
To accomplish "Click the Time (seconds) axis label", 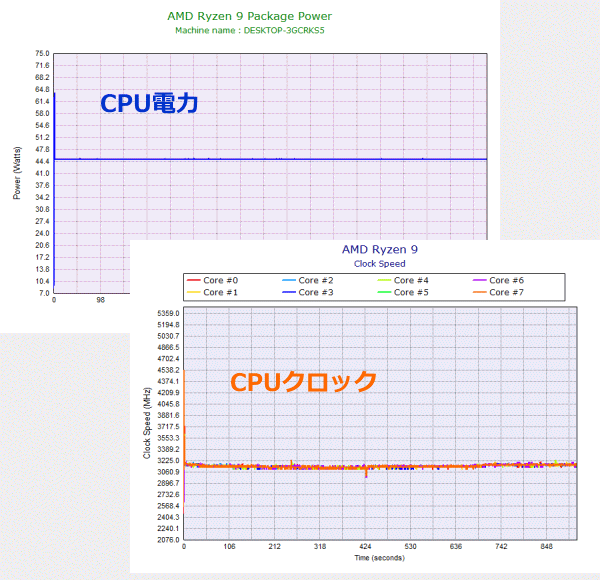I will pyautogui.click(x=380, y=558).
